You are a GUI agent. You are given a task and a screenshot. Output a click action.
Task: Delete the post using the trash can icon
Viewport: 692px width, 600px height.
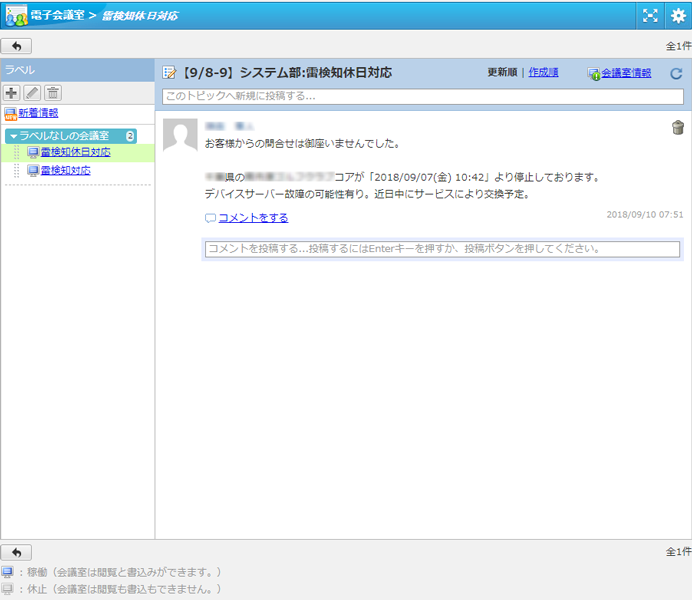677,127
